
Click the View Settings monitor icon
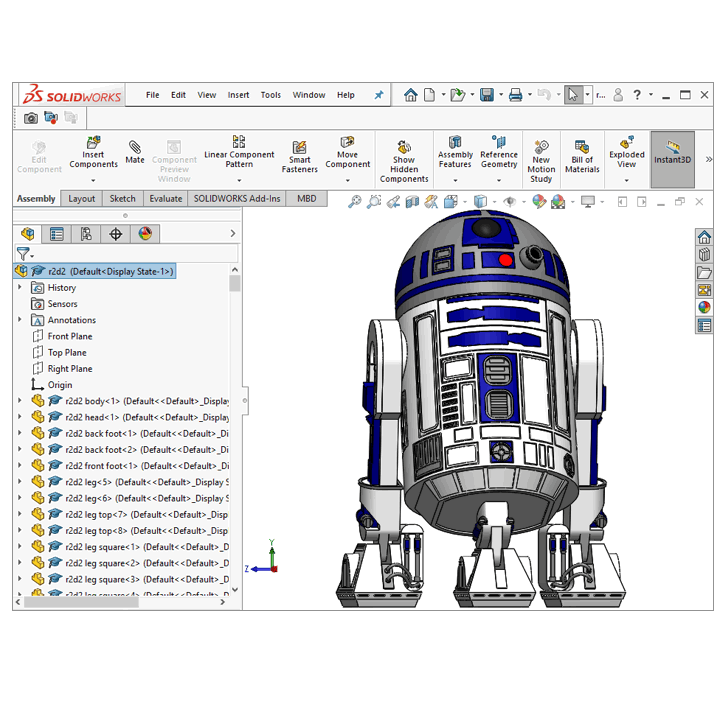[x=588, y=202]
